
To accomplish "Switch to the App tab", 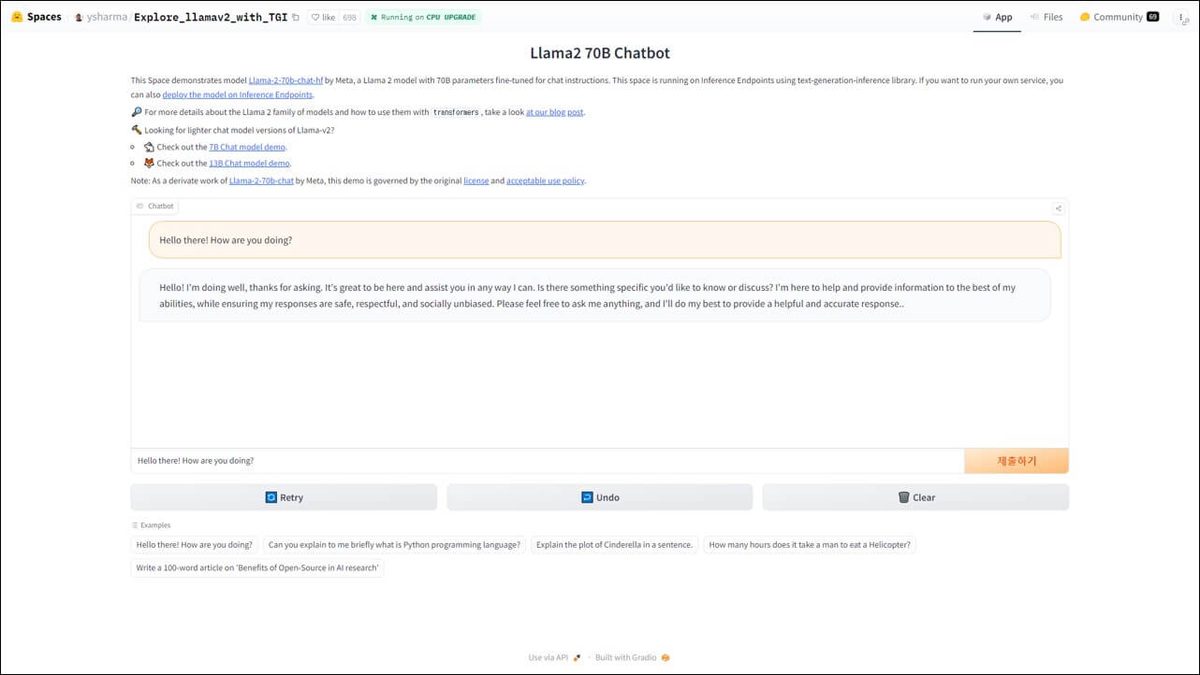I will tap(997, 17).
